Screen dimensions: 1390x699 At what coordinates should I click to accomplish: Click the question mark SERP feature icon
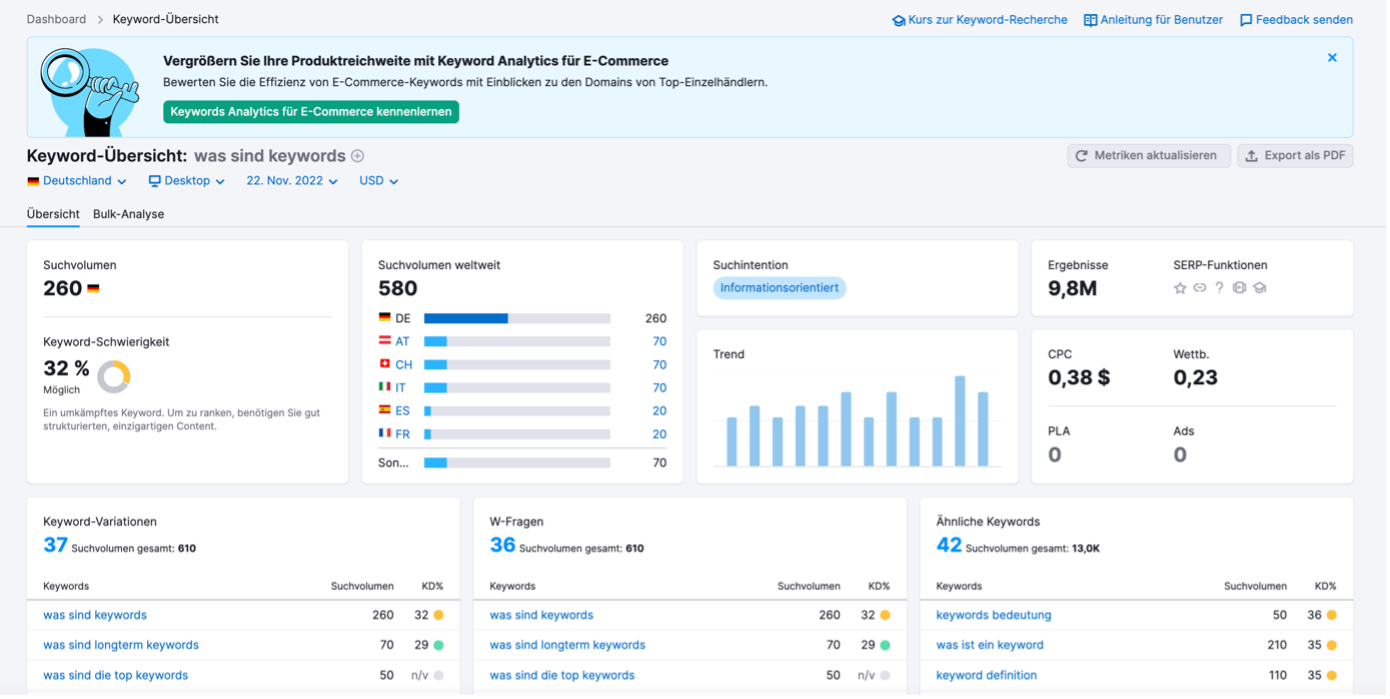tap(1219, 288)
